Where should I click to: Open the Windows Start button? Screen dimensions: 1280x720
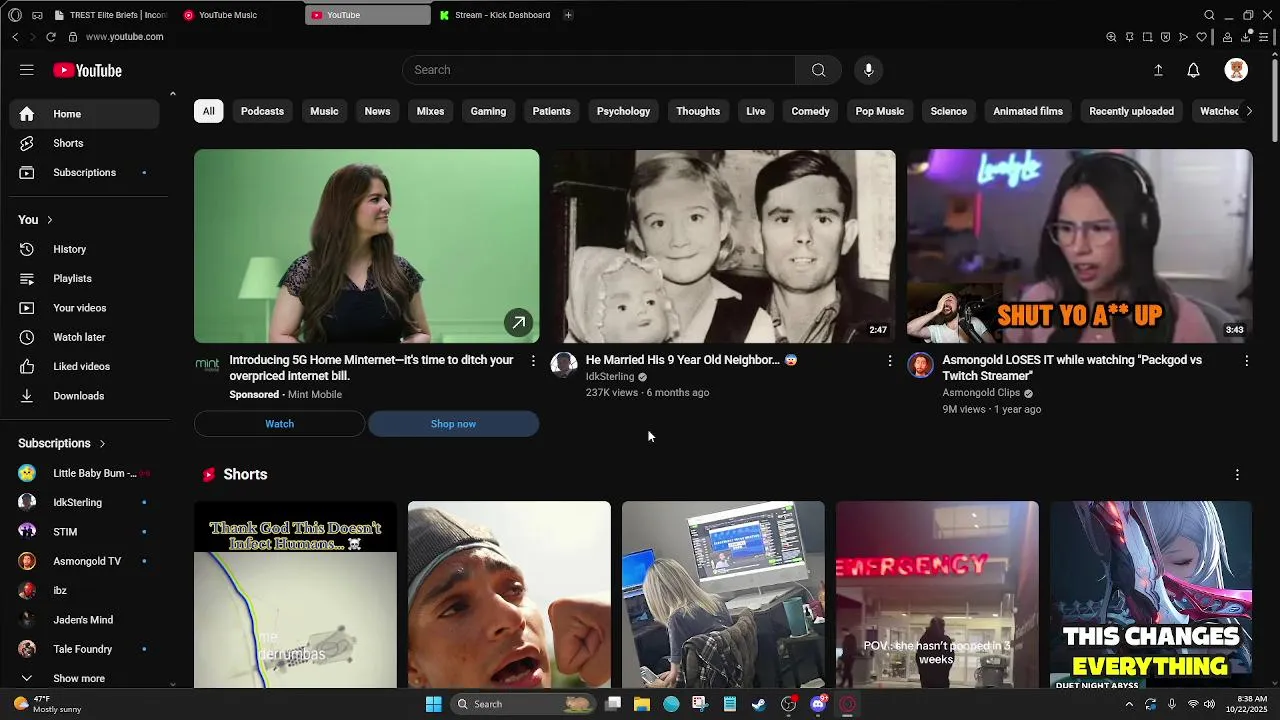[x=433, y=704]
